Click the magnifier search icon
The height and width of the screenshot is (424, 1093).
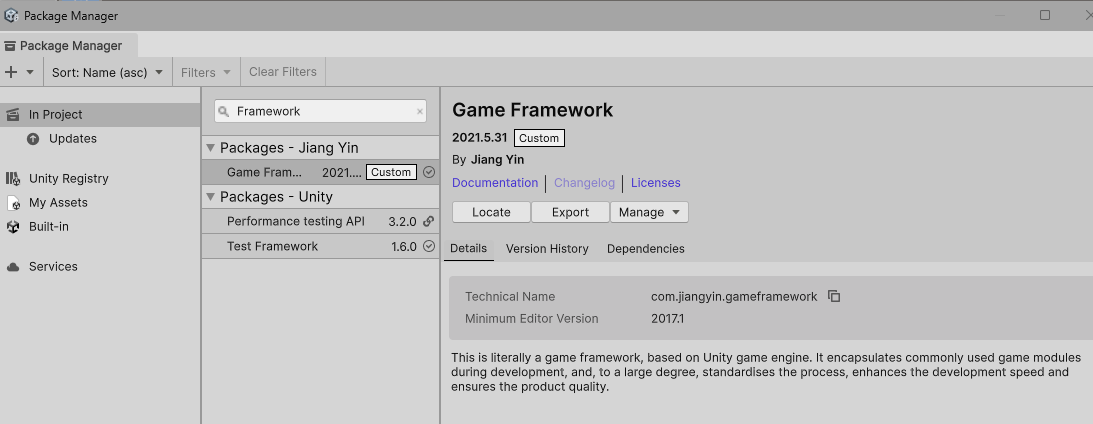pyautogui.click(x=223, y=112)
